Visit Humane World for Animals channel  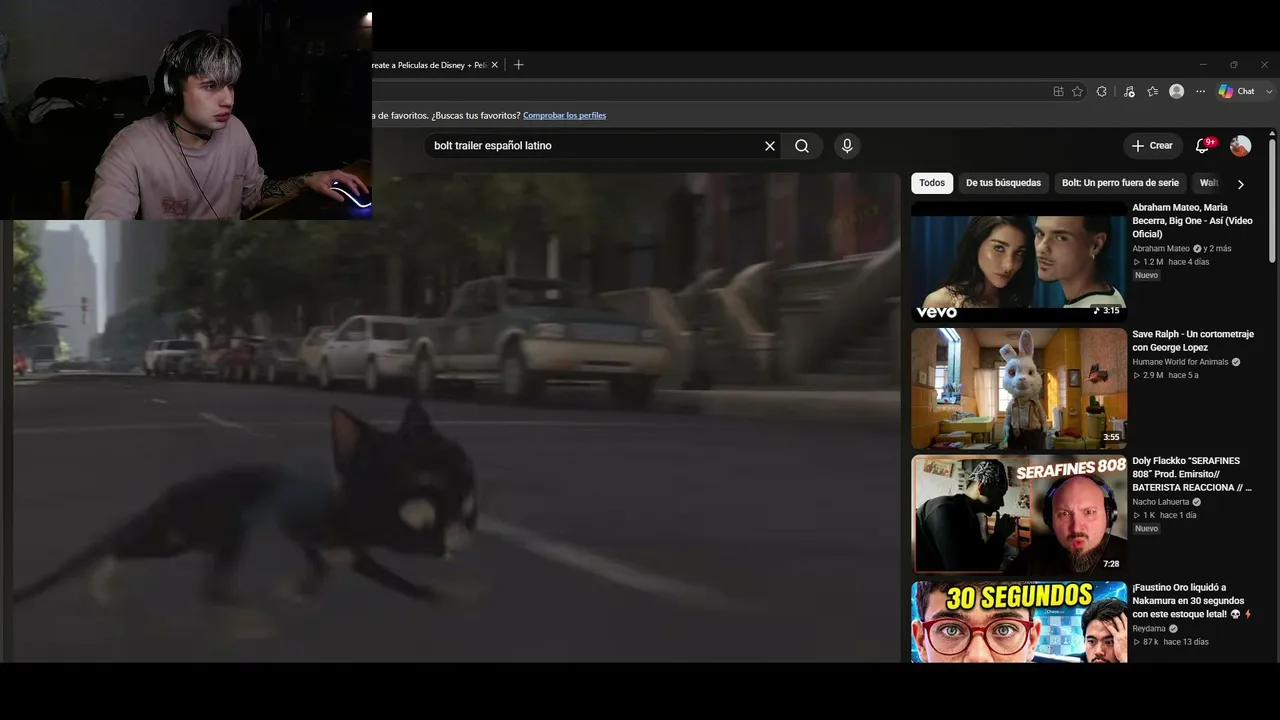point(1180,362)
